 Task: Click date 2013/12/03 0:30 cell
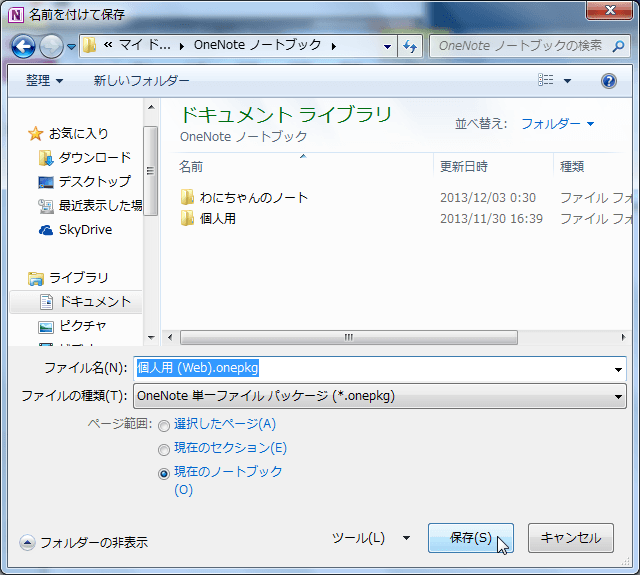click(488, 198)
